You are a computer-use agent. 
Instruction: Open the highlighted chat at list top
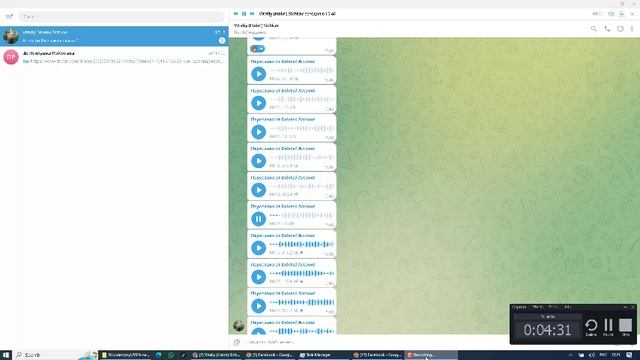(114, 36)
